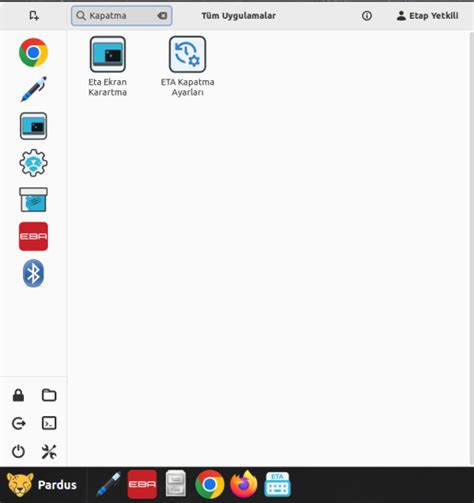Open the pen app in sidebar
Viewport: 474px width, 503px height.
coord(33,89)
